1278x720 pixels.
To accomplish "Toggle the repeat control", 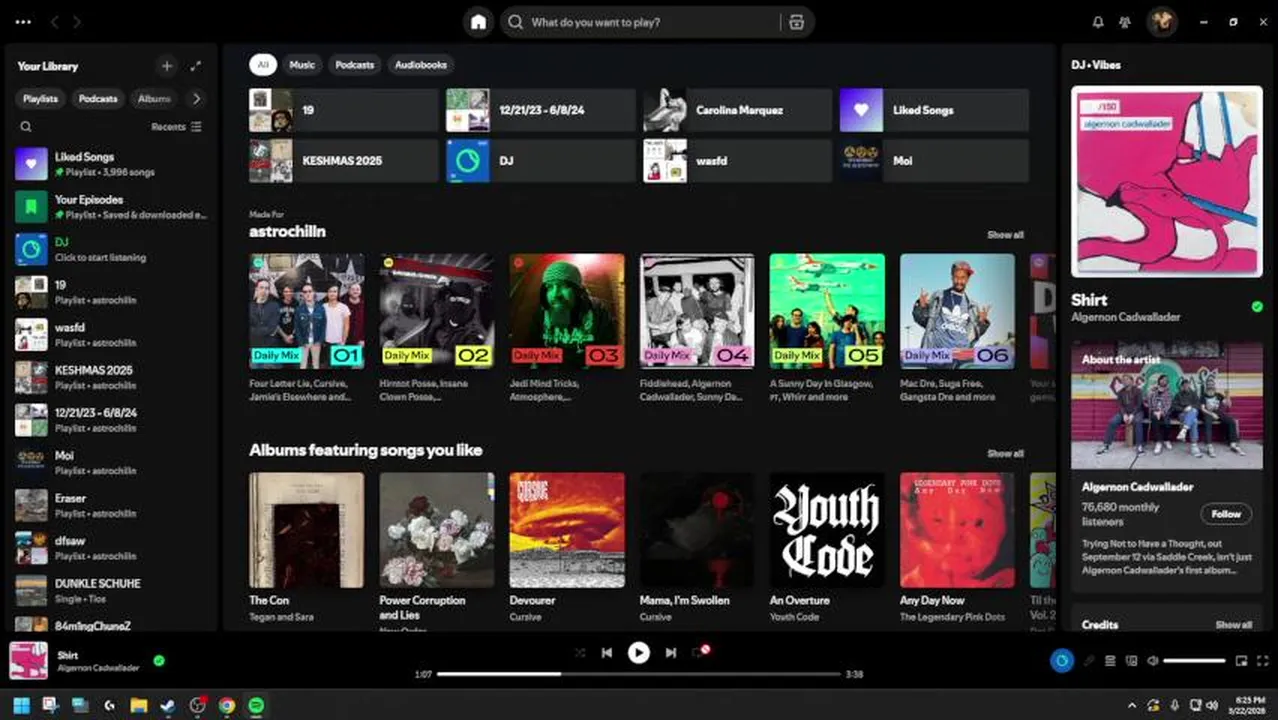I will point(700,652).
